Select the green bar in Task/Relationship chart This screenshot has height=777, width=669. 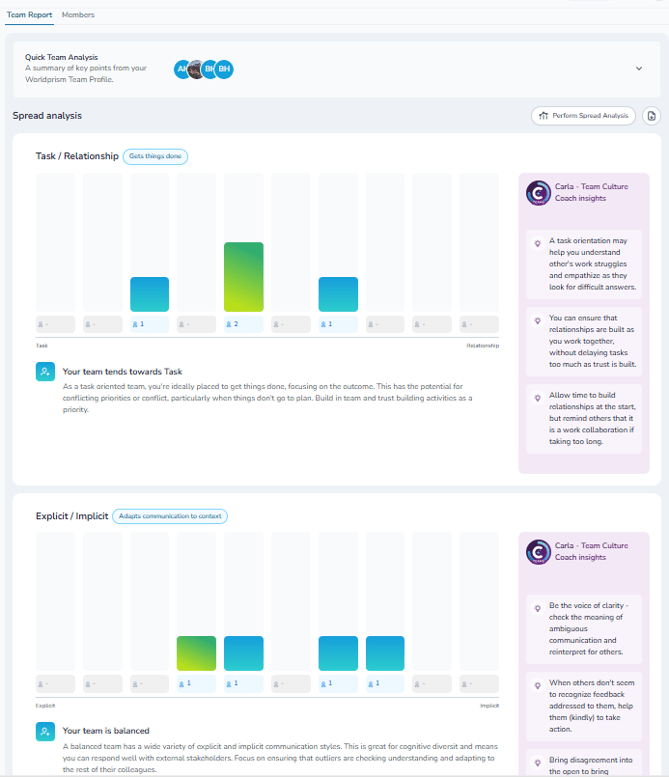244,277
